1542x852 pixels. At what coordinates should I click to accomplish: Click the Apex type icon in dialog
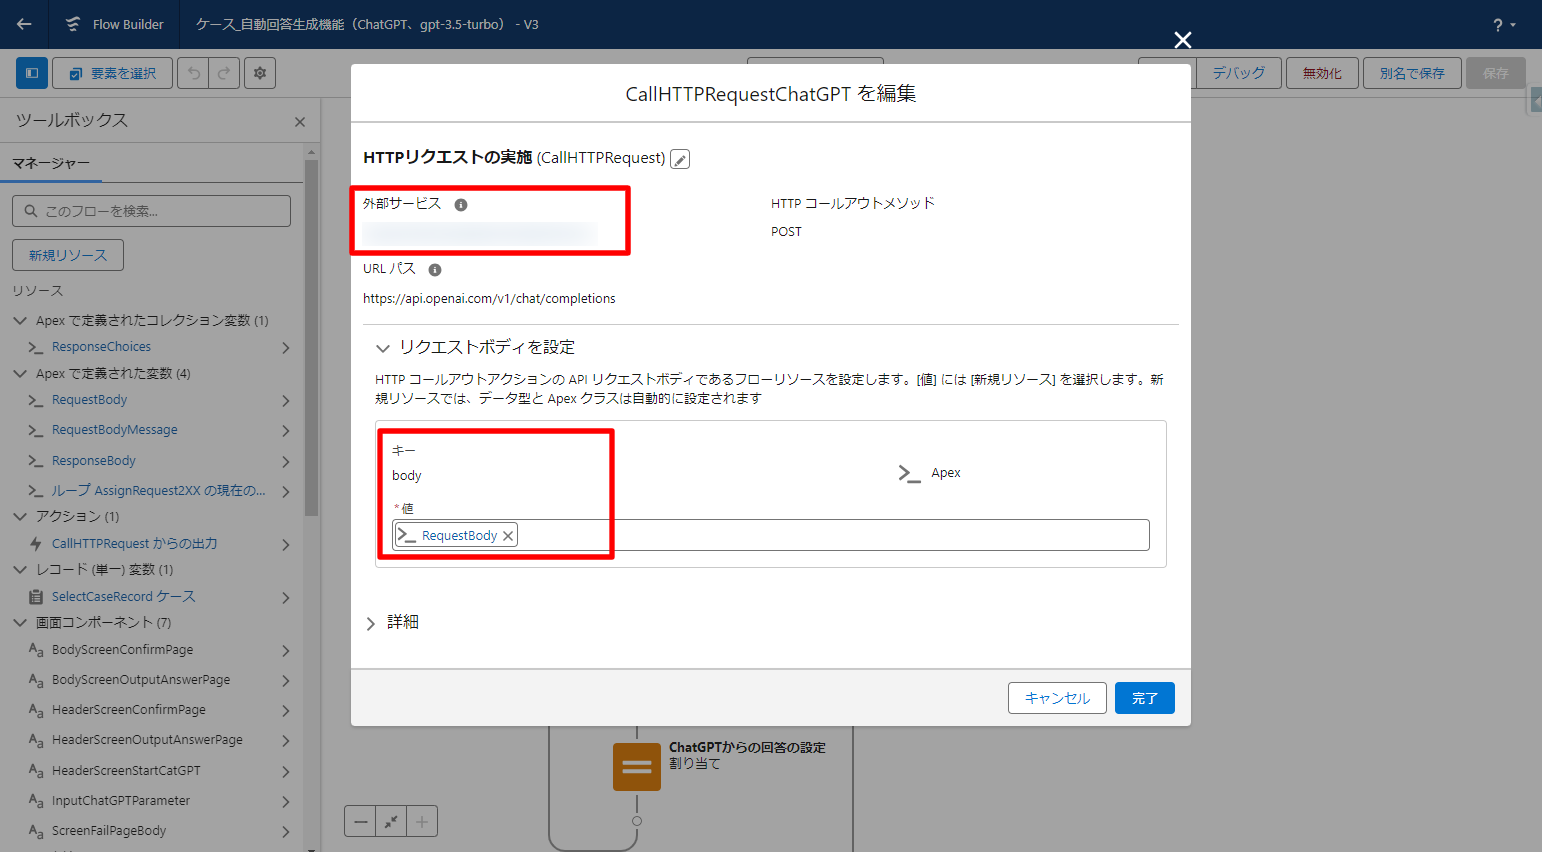point(909,474)
